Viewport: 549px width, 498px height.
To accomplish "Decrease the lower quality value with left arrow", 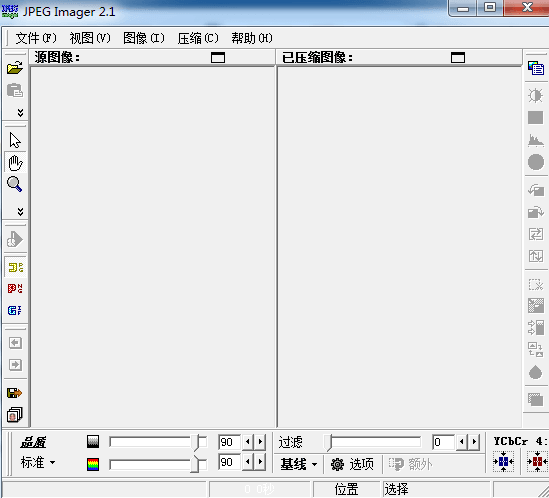I will click(248, 462).
